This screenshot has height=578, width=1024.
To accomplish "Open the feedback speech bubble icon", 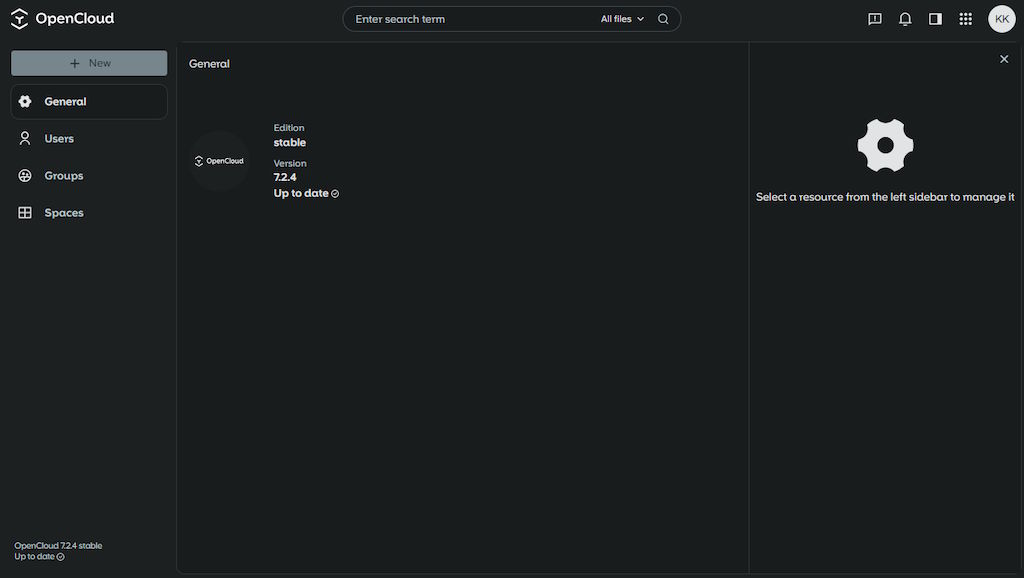I will coord(874,19).
